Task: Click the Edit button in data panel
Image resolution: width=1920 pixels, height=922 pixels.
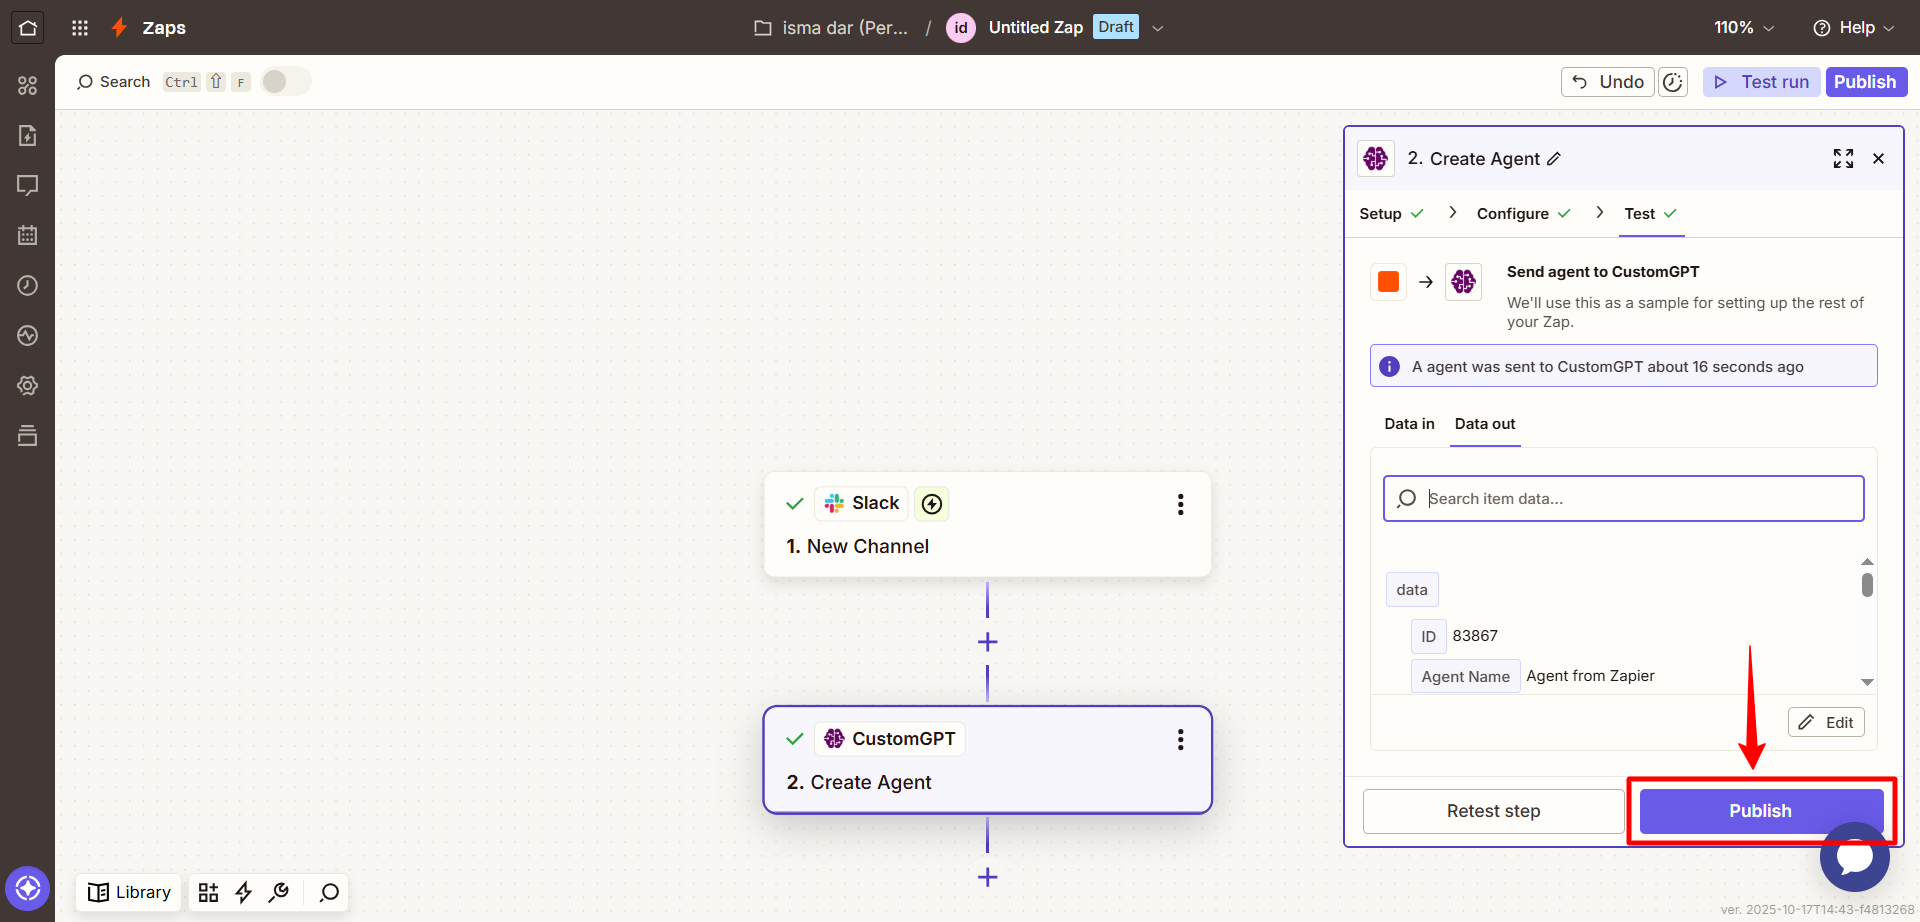Action: (1826, 722)
